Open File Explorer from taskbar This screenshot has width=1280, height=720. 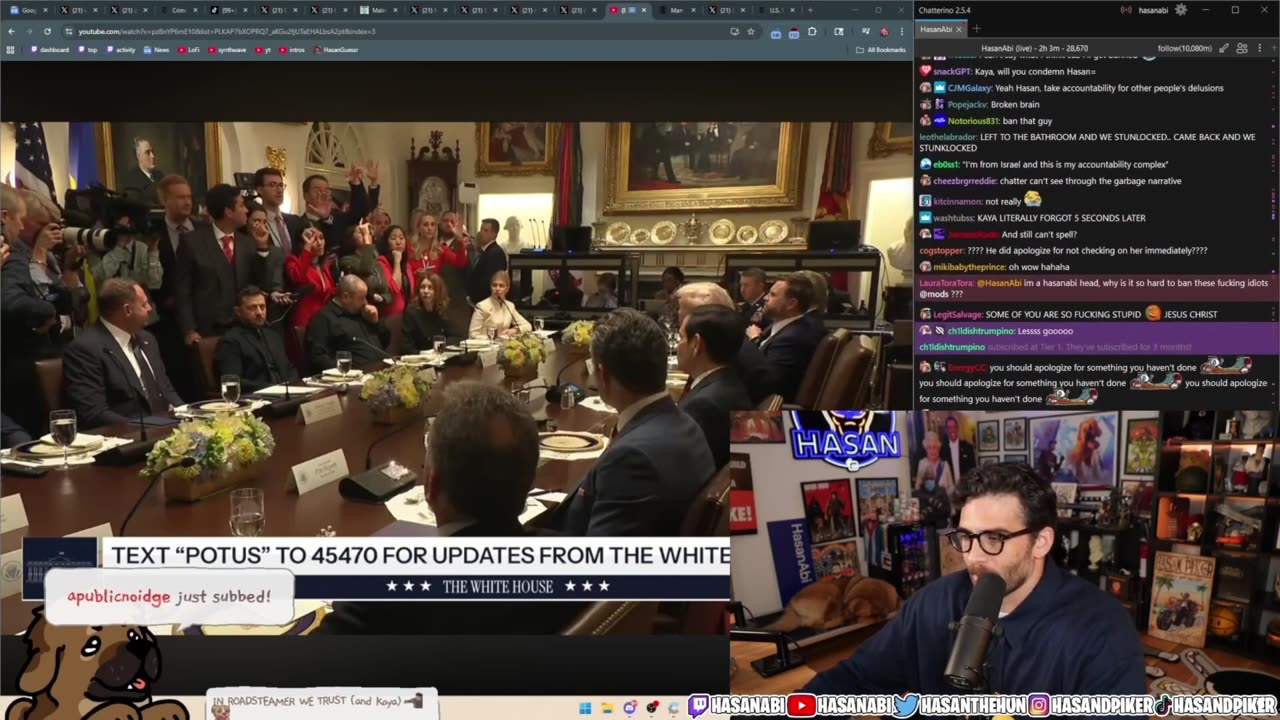(607, 708)
